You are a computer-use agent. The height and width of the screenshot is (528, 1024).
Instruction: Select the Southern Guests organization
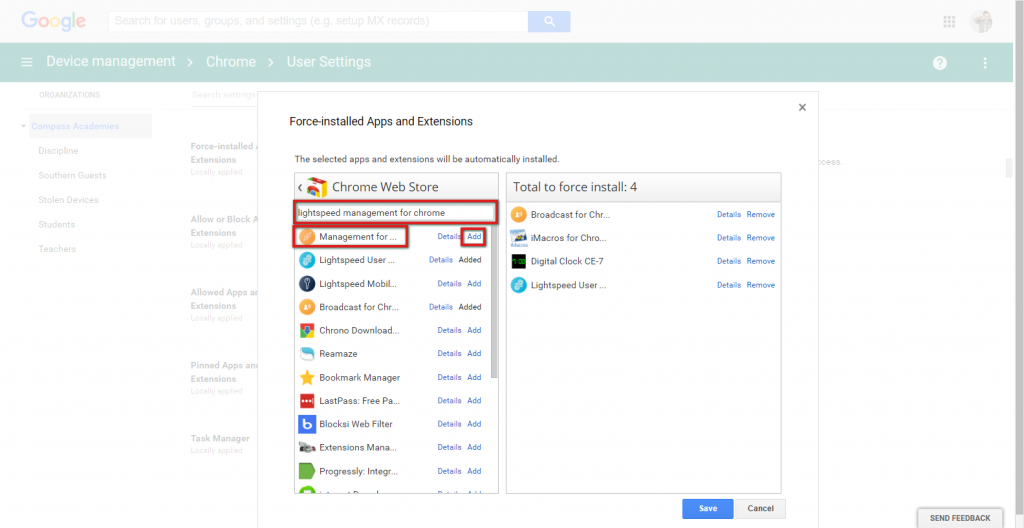click(72, 175)
